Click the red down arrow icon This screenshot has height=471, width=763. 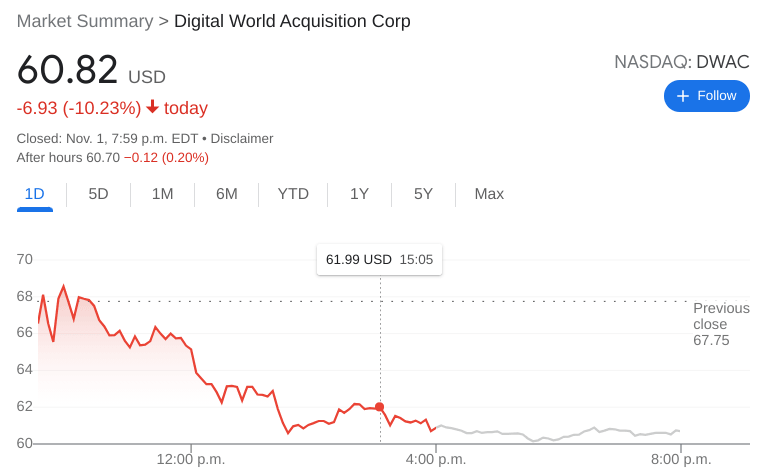click(152, 107)
